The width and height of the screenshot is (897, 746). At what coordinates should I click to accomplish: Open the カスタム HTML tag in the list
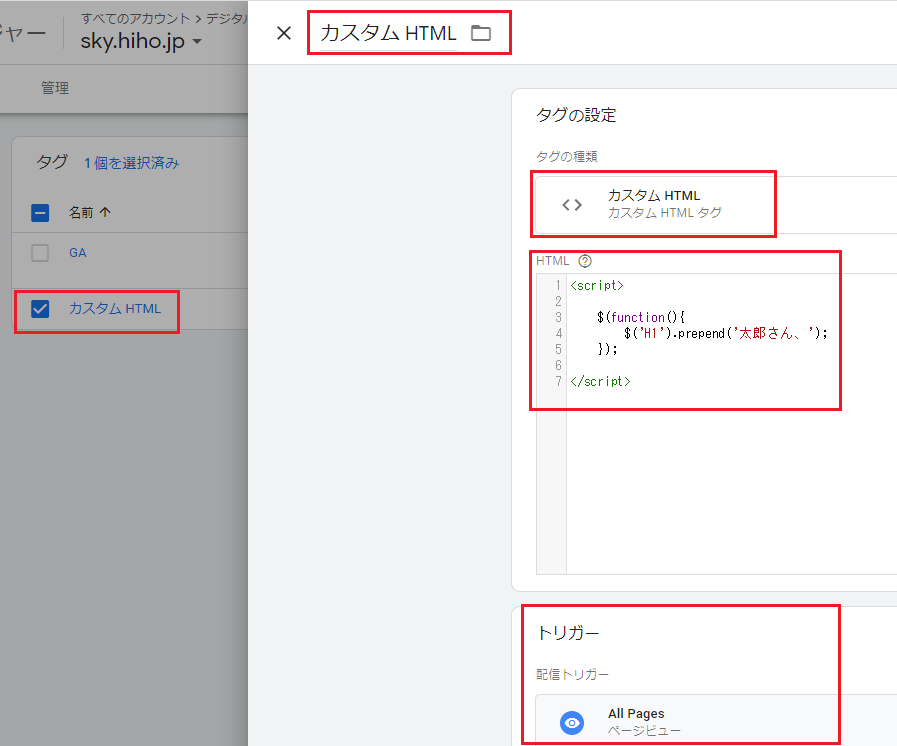pos(114,308)
